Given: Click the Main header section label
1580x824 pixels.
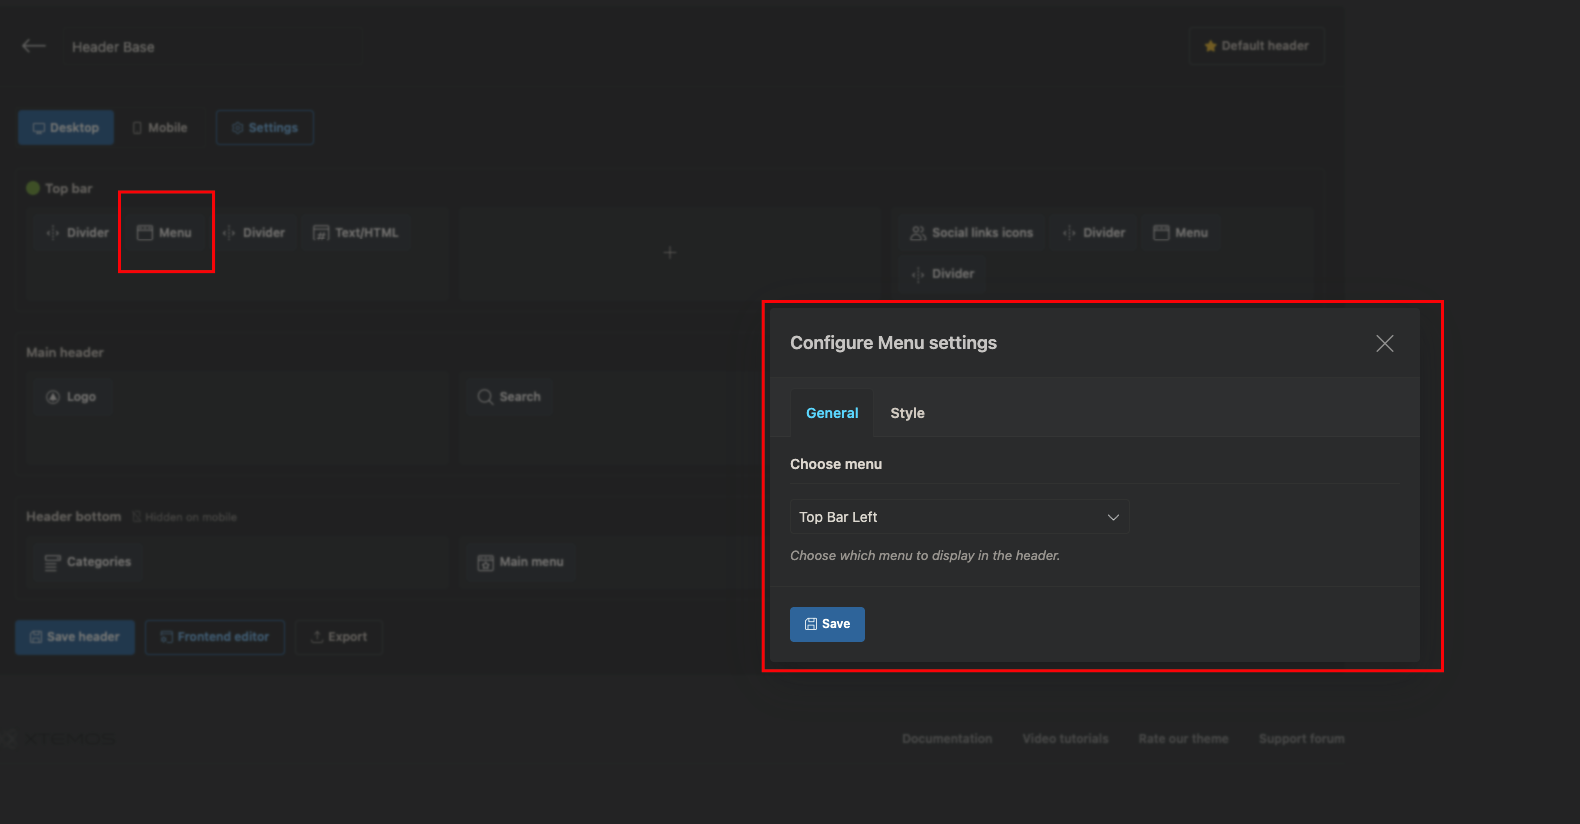Looking at the screenshot, I should (x=65, y=353).
